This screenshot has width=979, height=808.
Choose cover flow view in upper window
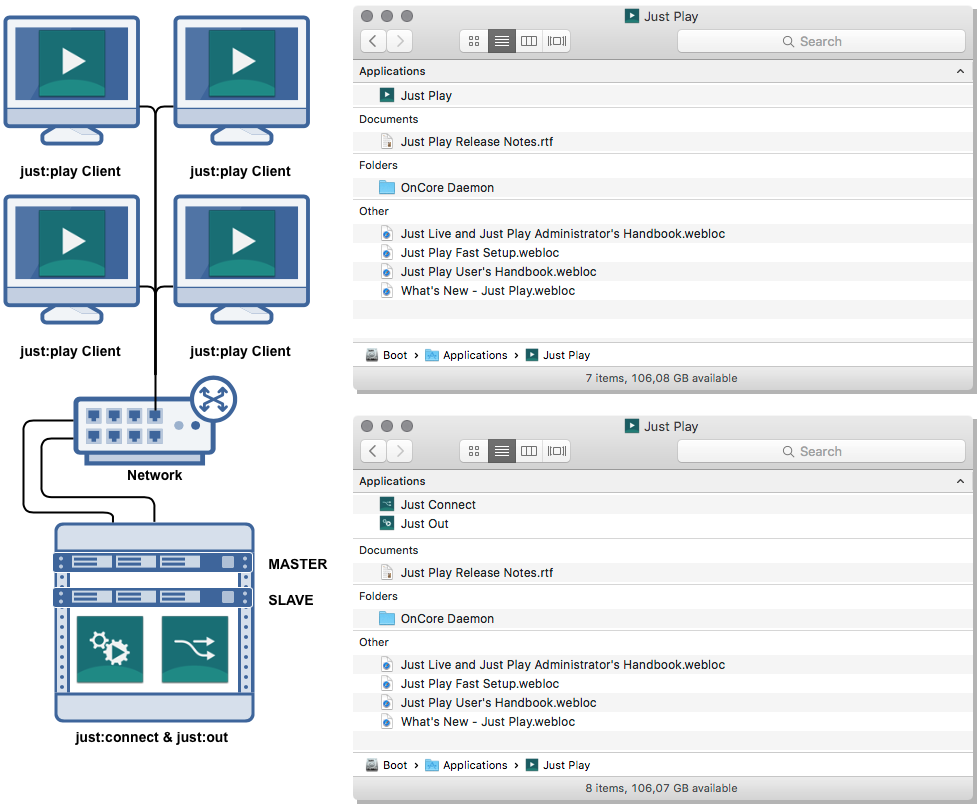pyautogui.click(x=556, y=41)
